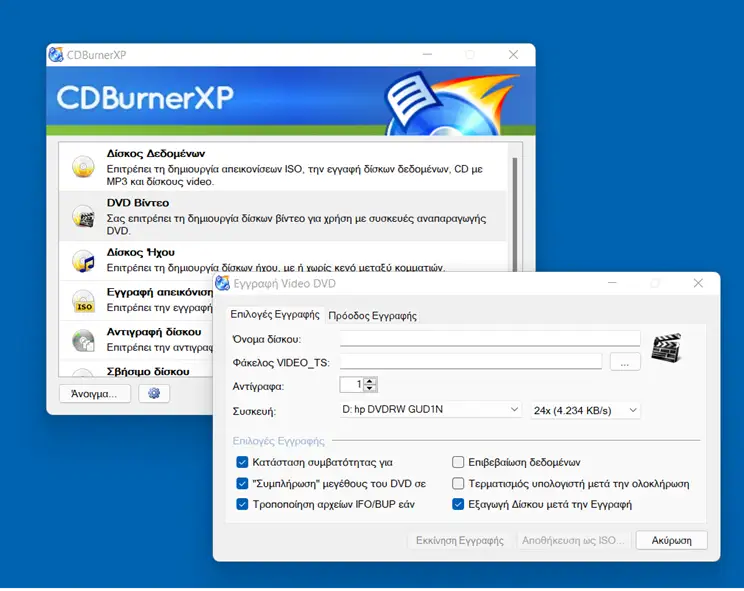Click Αποθήκευση ως ISO... button

[x=573, y=540]
